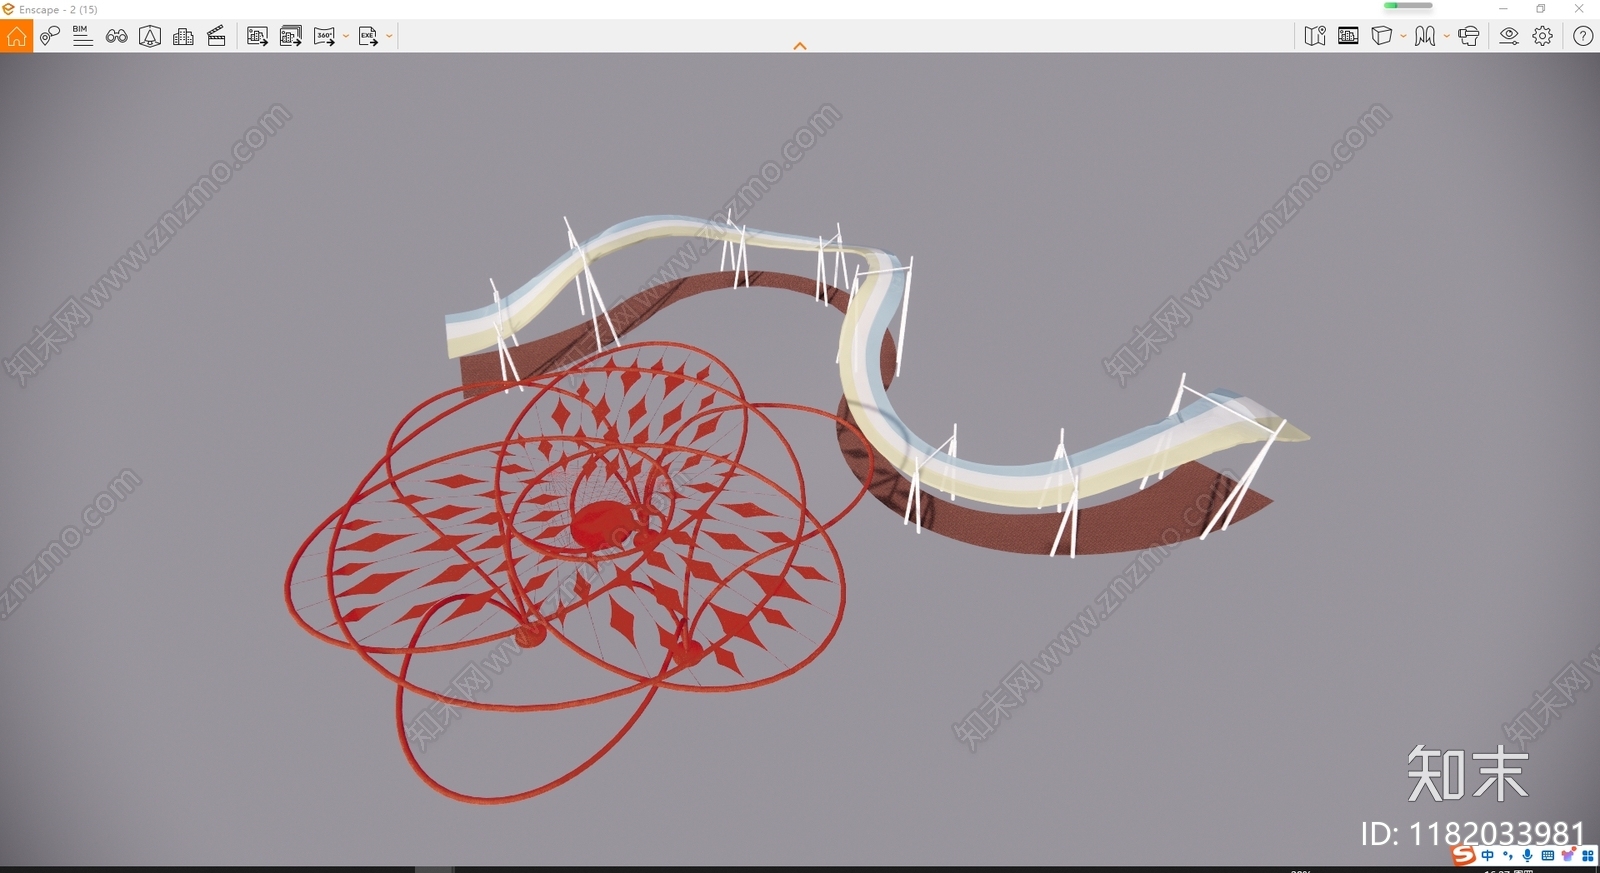
Task: Open the input method skin shirt icon
Action: tap(1567, 856)
